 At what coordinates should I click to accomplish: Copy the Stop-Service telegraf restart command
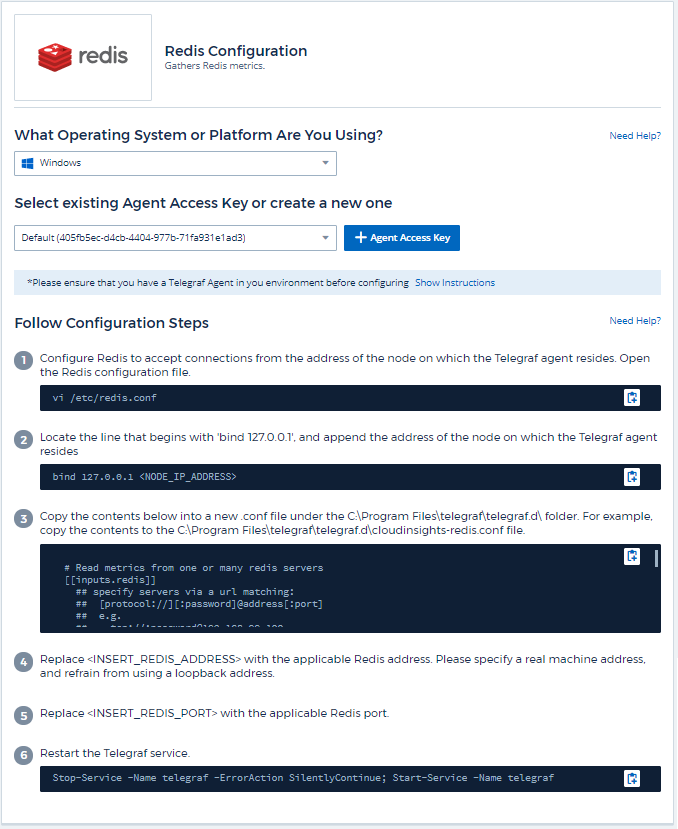pyautogui.click(x=631, y=778)
